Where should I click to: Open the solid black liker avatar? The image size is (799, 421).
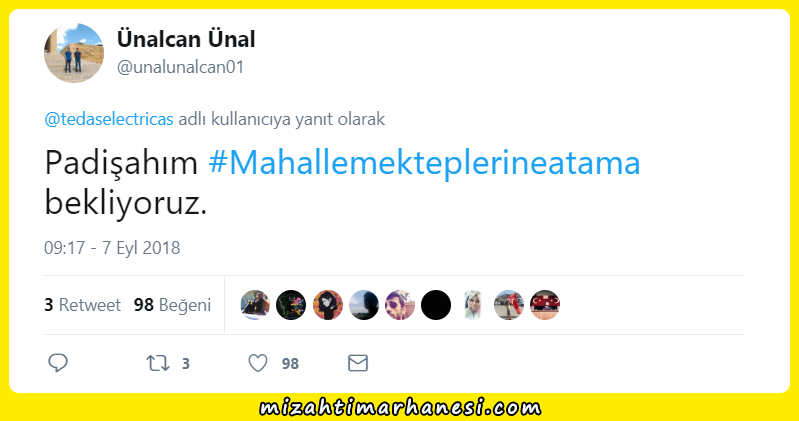pos(436,305)
